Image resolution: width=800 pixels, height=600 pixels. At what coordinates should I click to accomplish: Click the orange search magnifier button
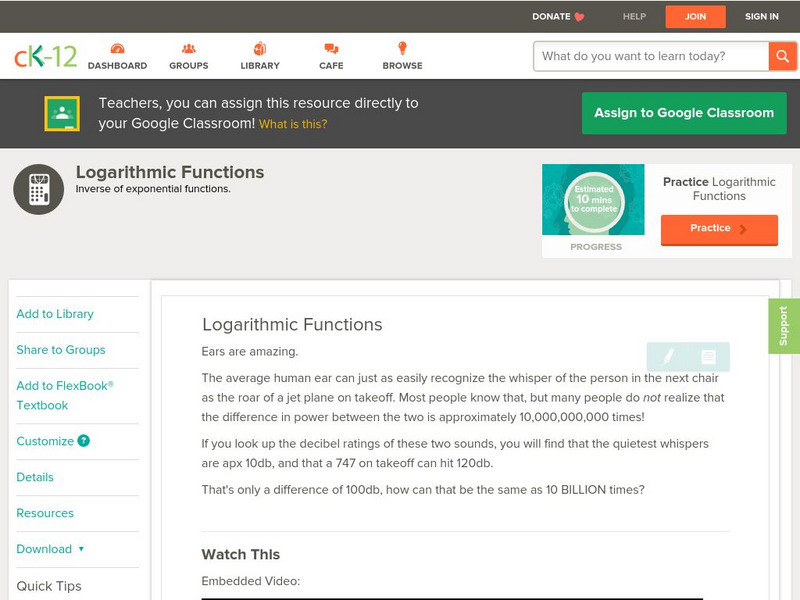(x=782, y=56)
